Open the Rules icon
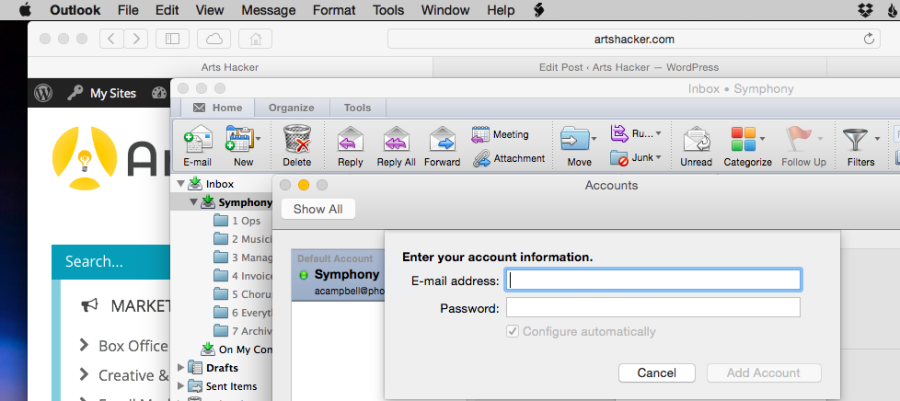The width and height of the screenshot is (900, 401). 619,133
